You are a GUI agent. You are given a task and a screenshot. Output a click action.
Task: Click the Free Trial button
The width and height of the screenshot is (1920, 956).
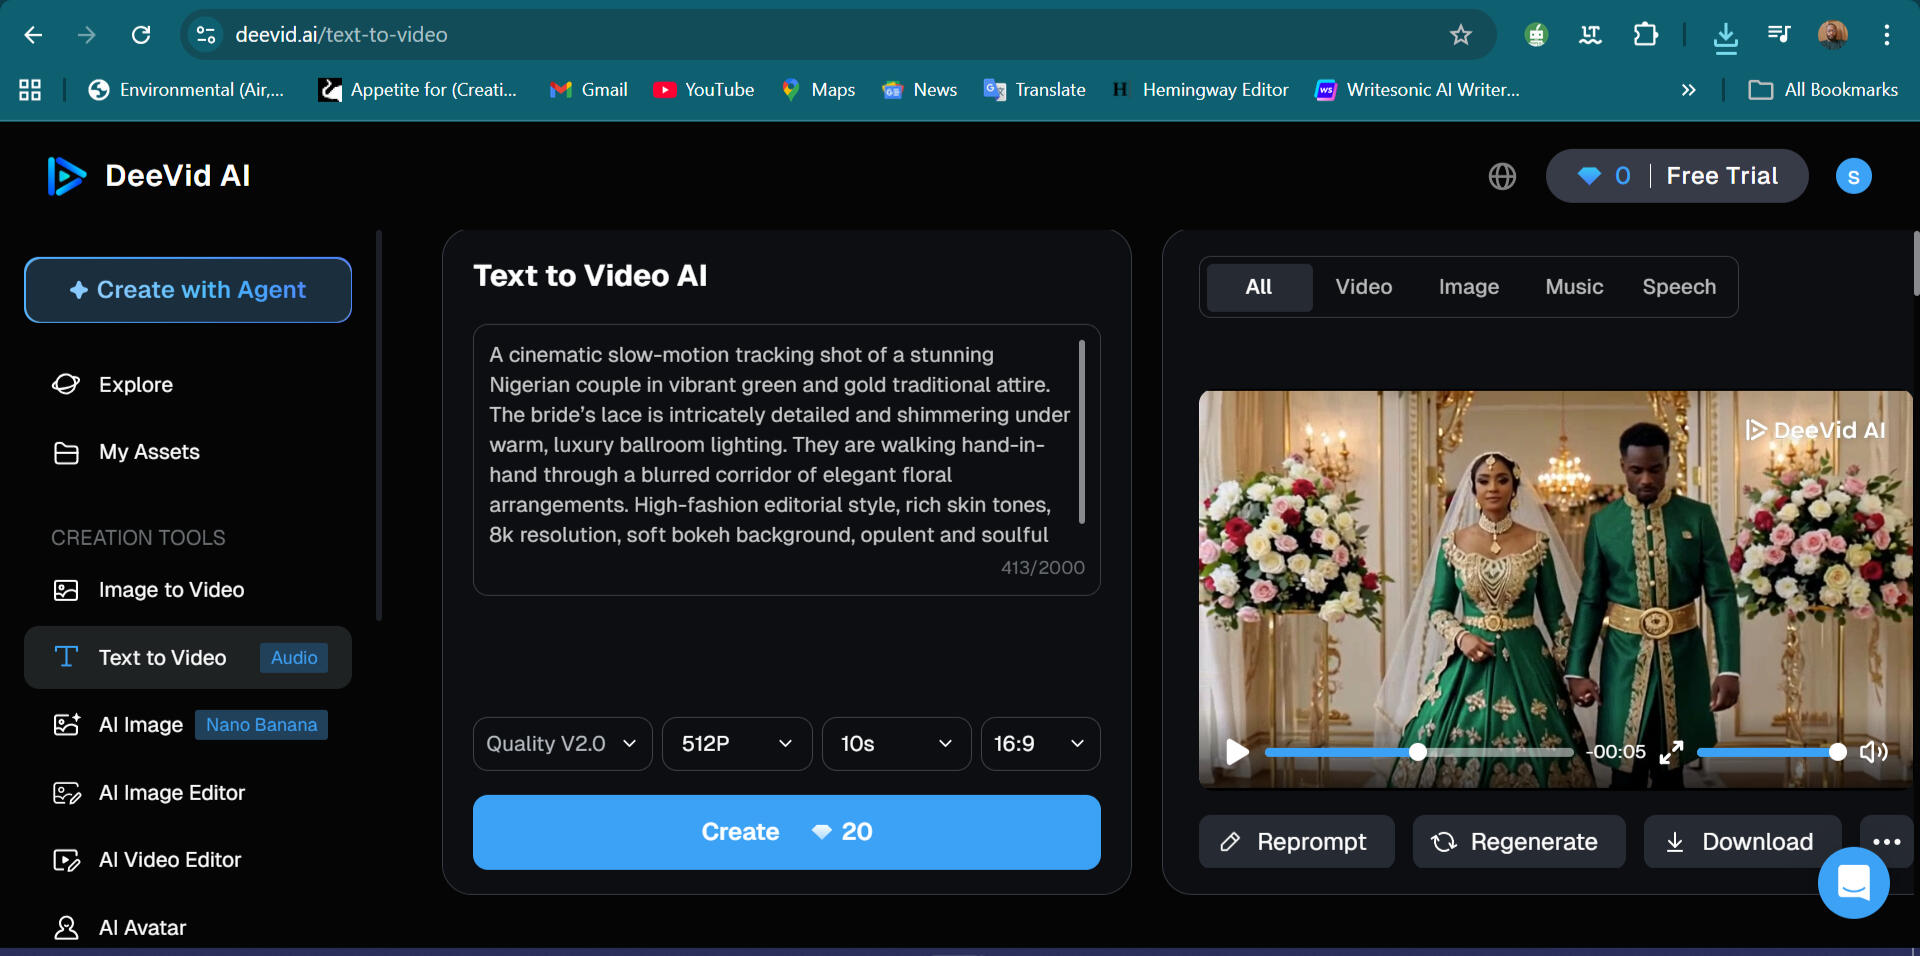(x=1723, y=176)
